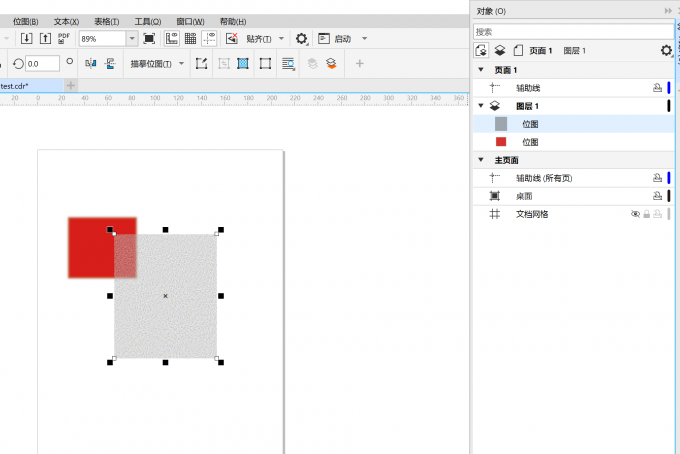The image size is (680, 454).
Task: Toggle visibility eye of 文档网格
Action: (635, 214)
